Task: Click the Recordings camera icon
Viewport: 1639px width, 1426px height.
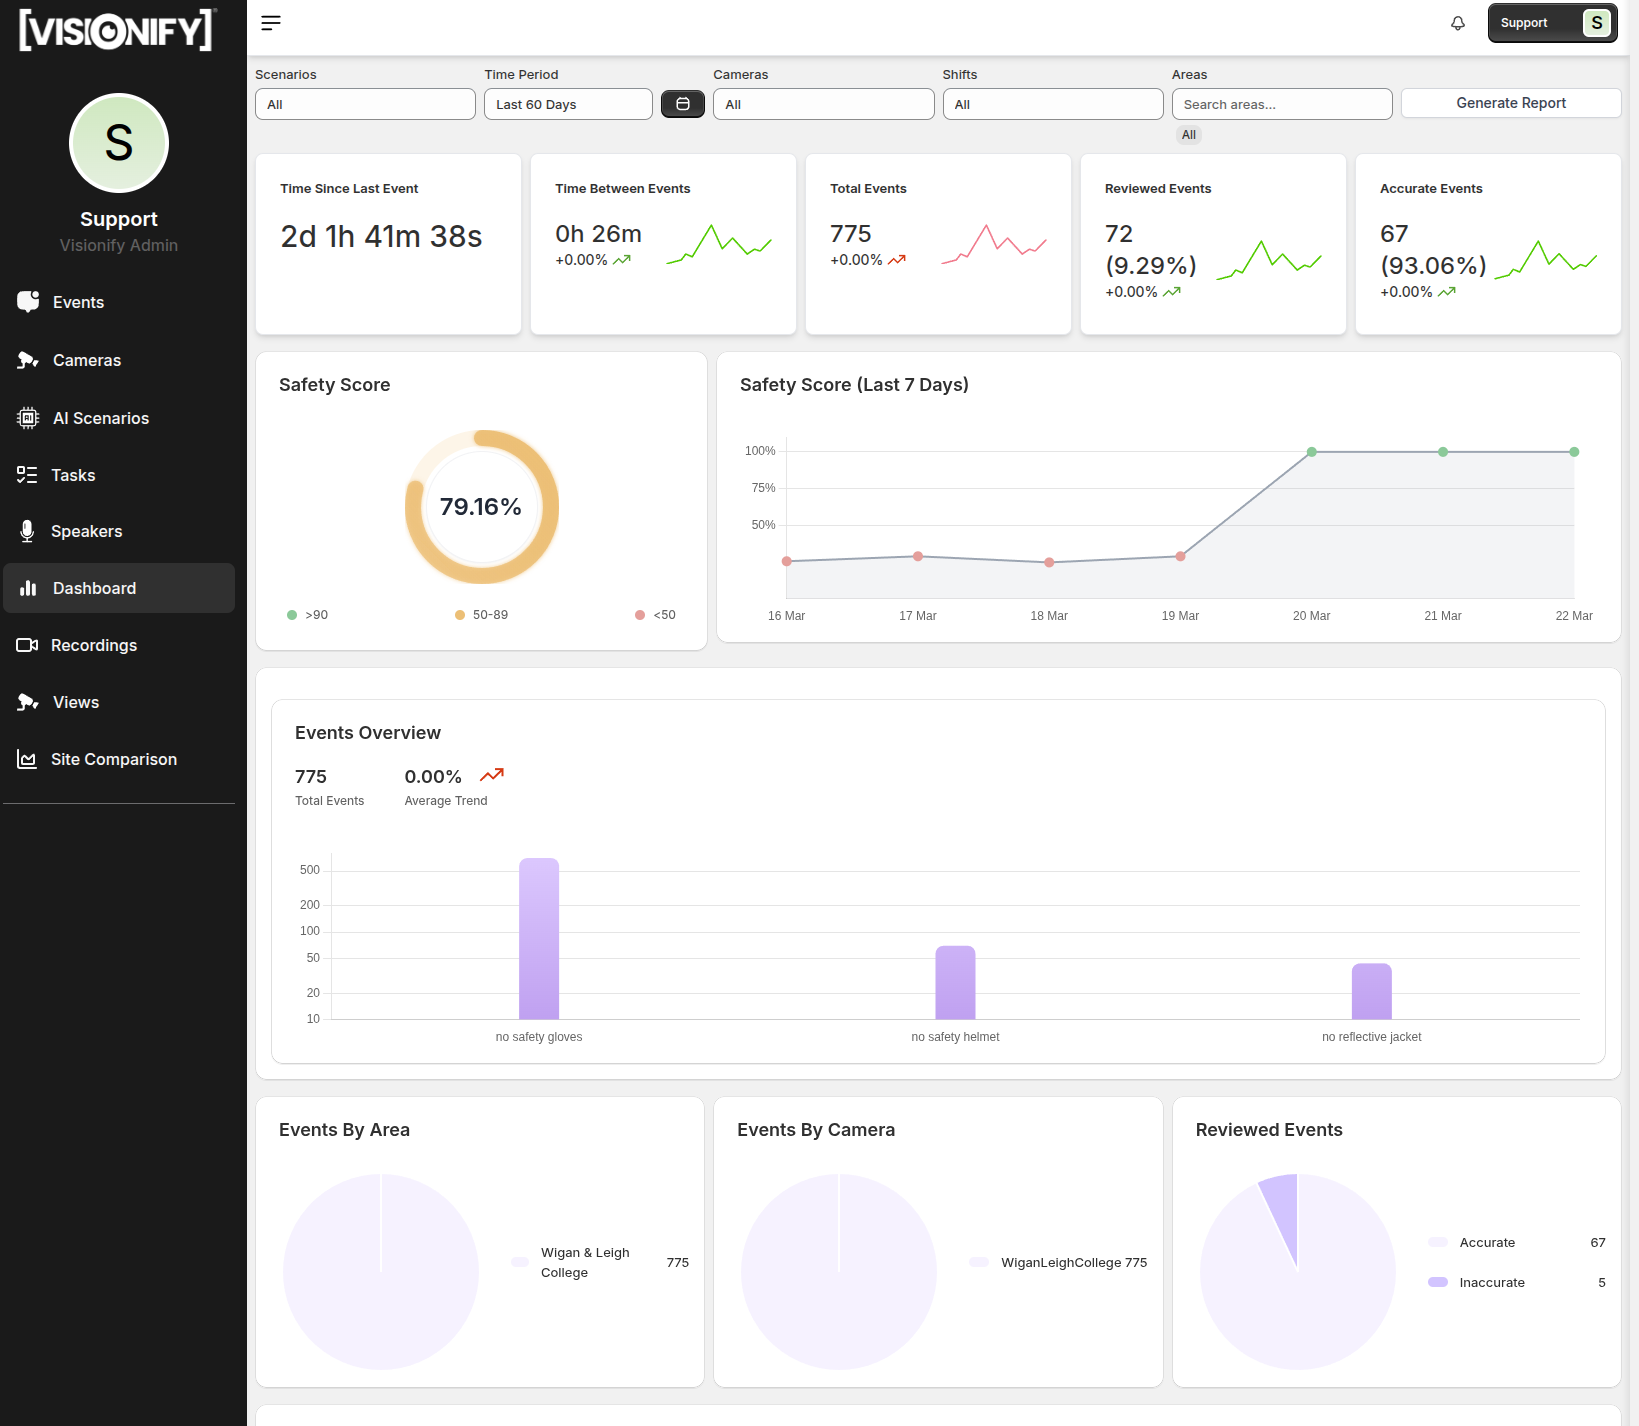Action: pos(27,645)
